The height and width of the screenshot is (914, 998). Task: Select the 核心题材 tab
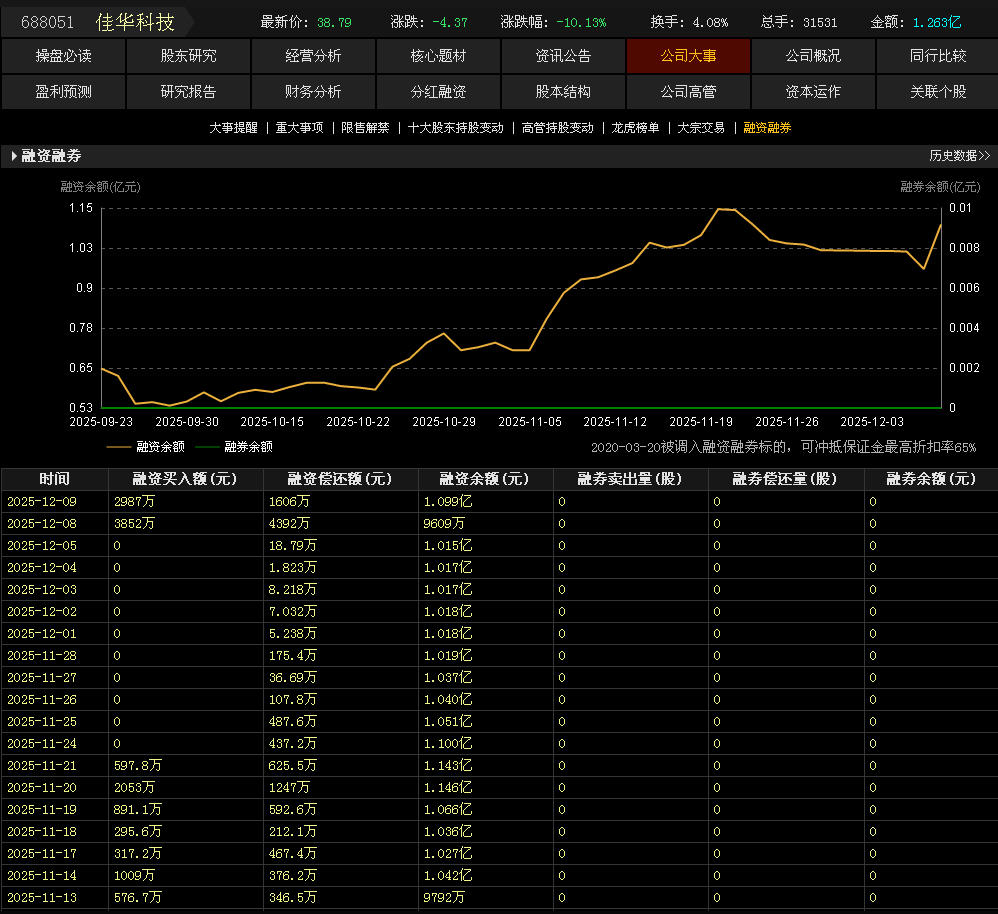pos(438,56)
